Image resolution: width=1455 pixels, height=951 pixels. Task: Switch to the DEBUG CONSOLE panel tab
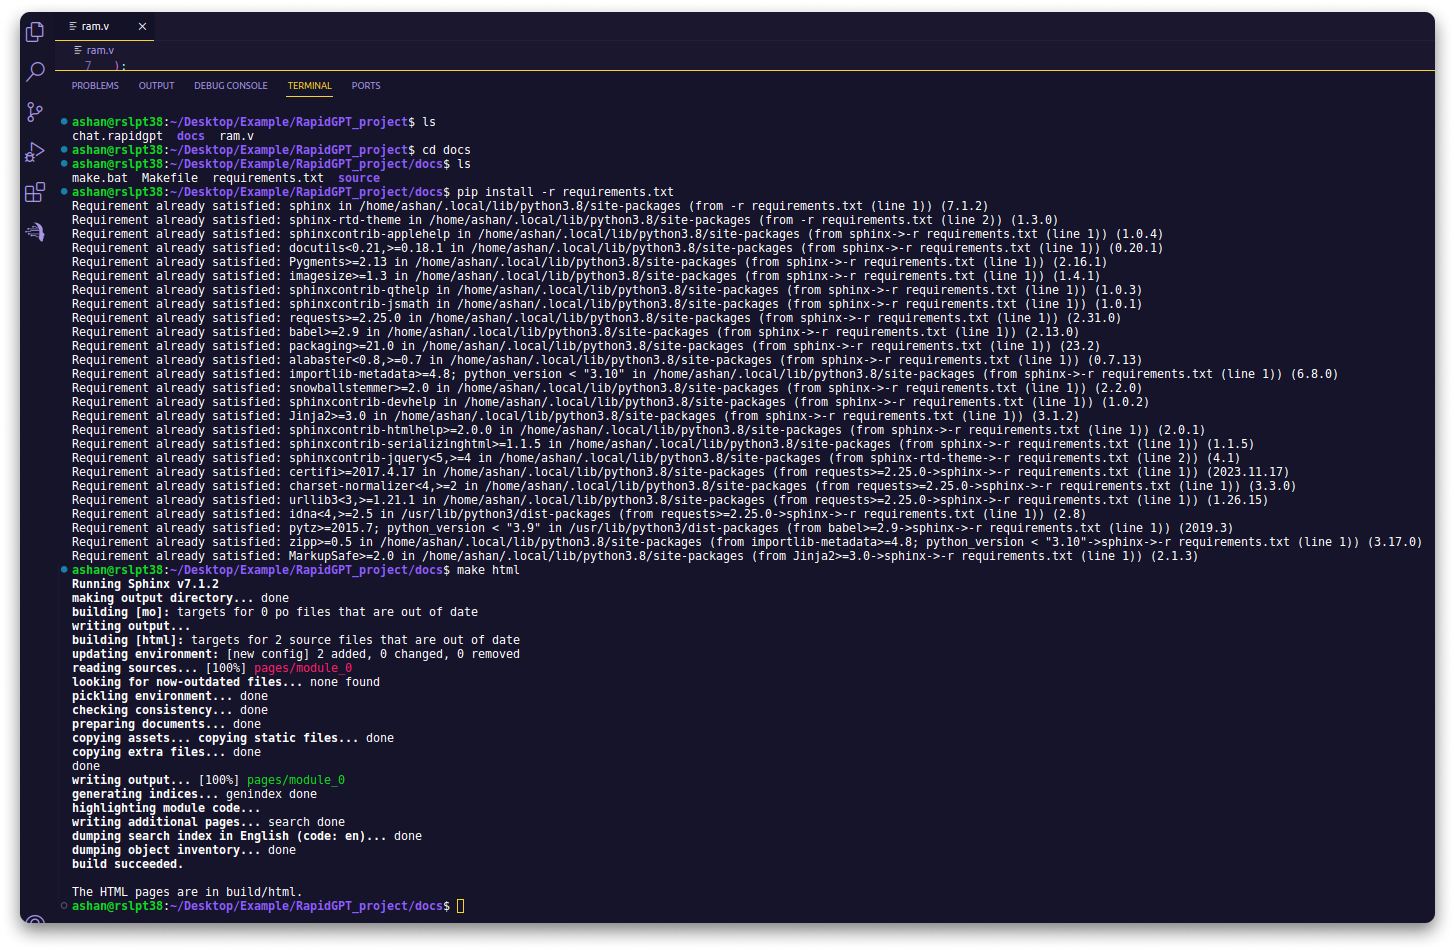tap(231, 86)
